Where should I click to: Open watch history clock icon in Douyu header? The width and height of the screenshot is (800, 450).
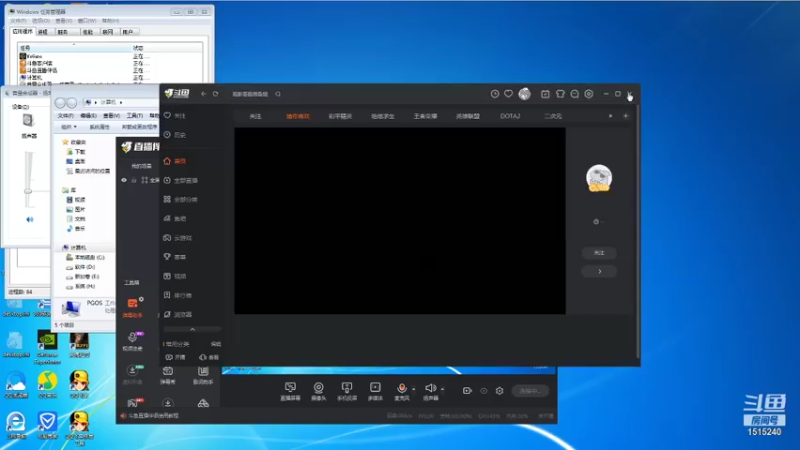[494, 94]
